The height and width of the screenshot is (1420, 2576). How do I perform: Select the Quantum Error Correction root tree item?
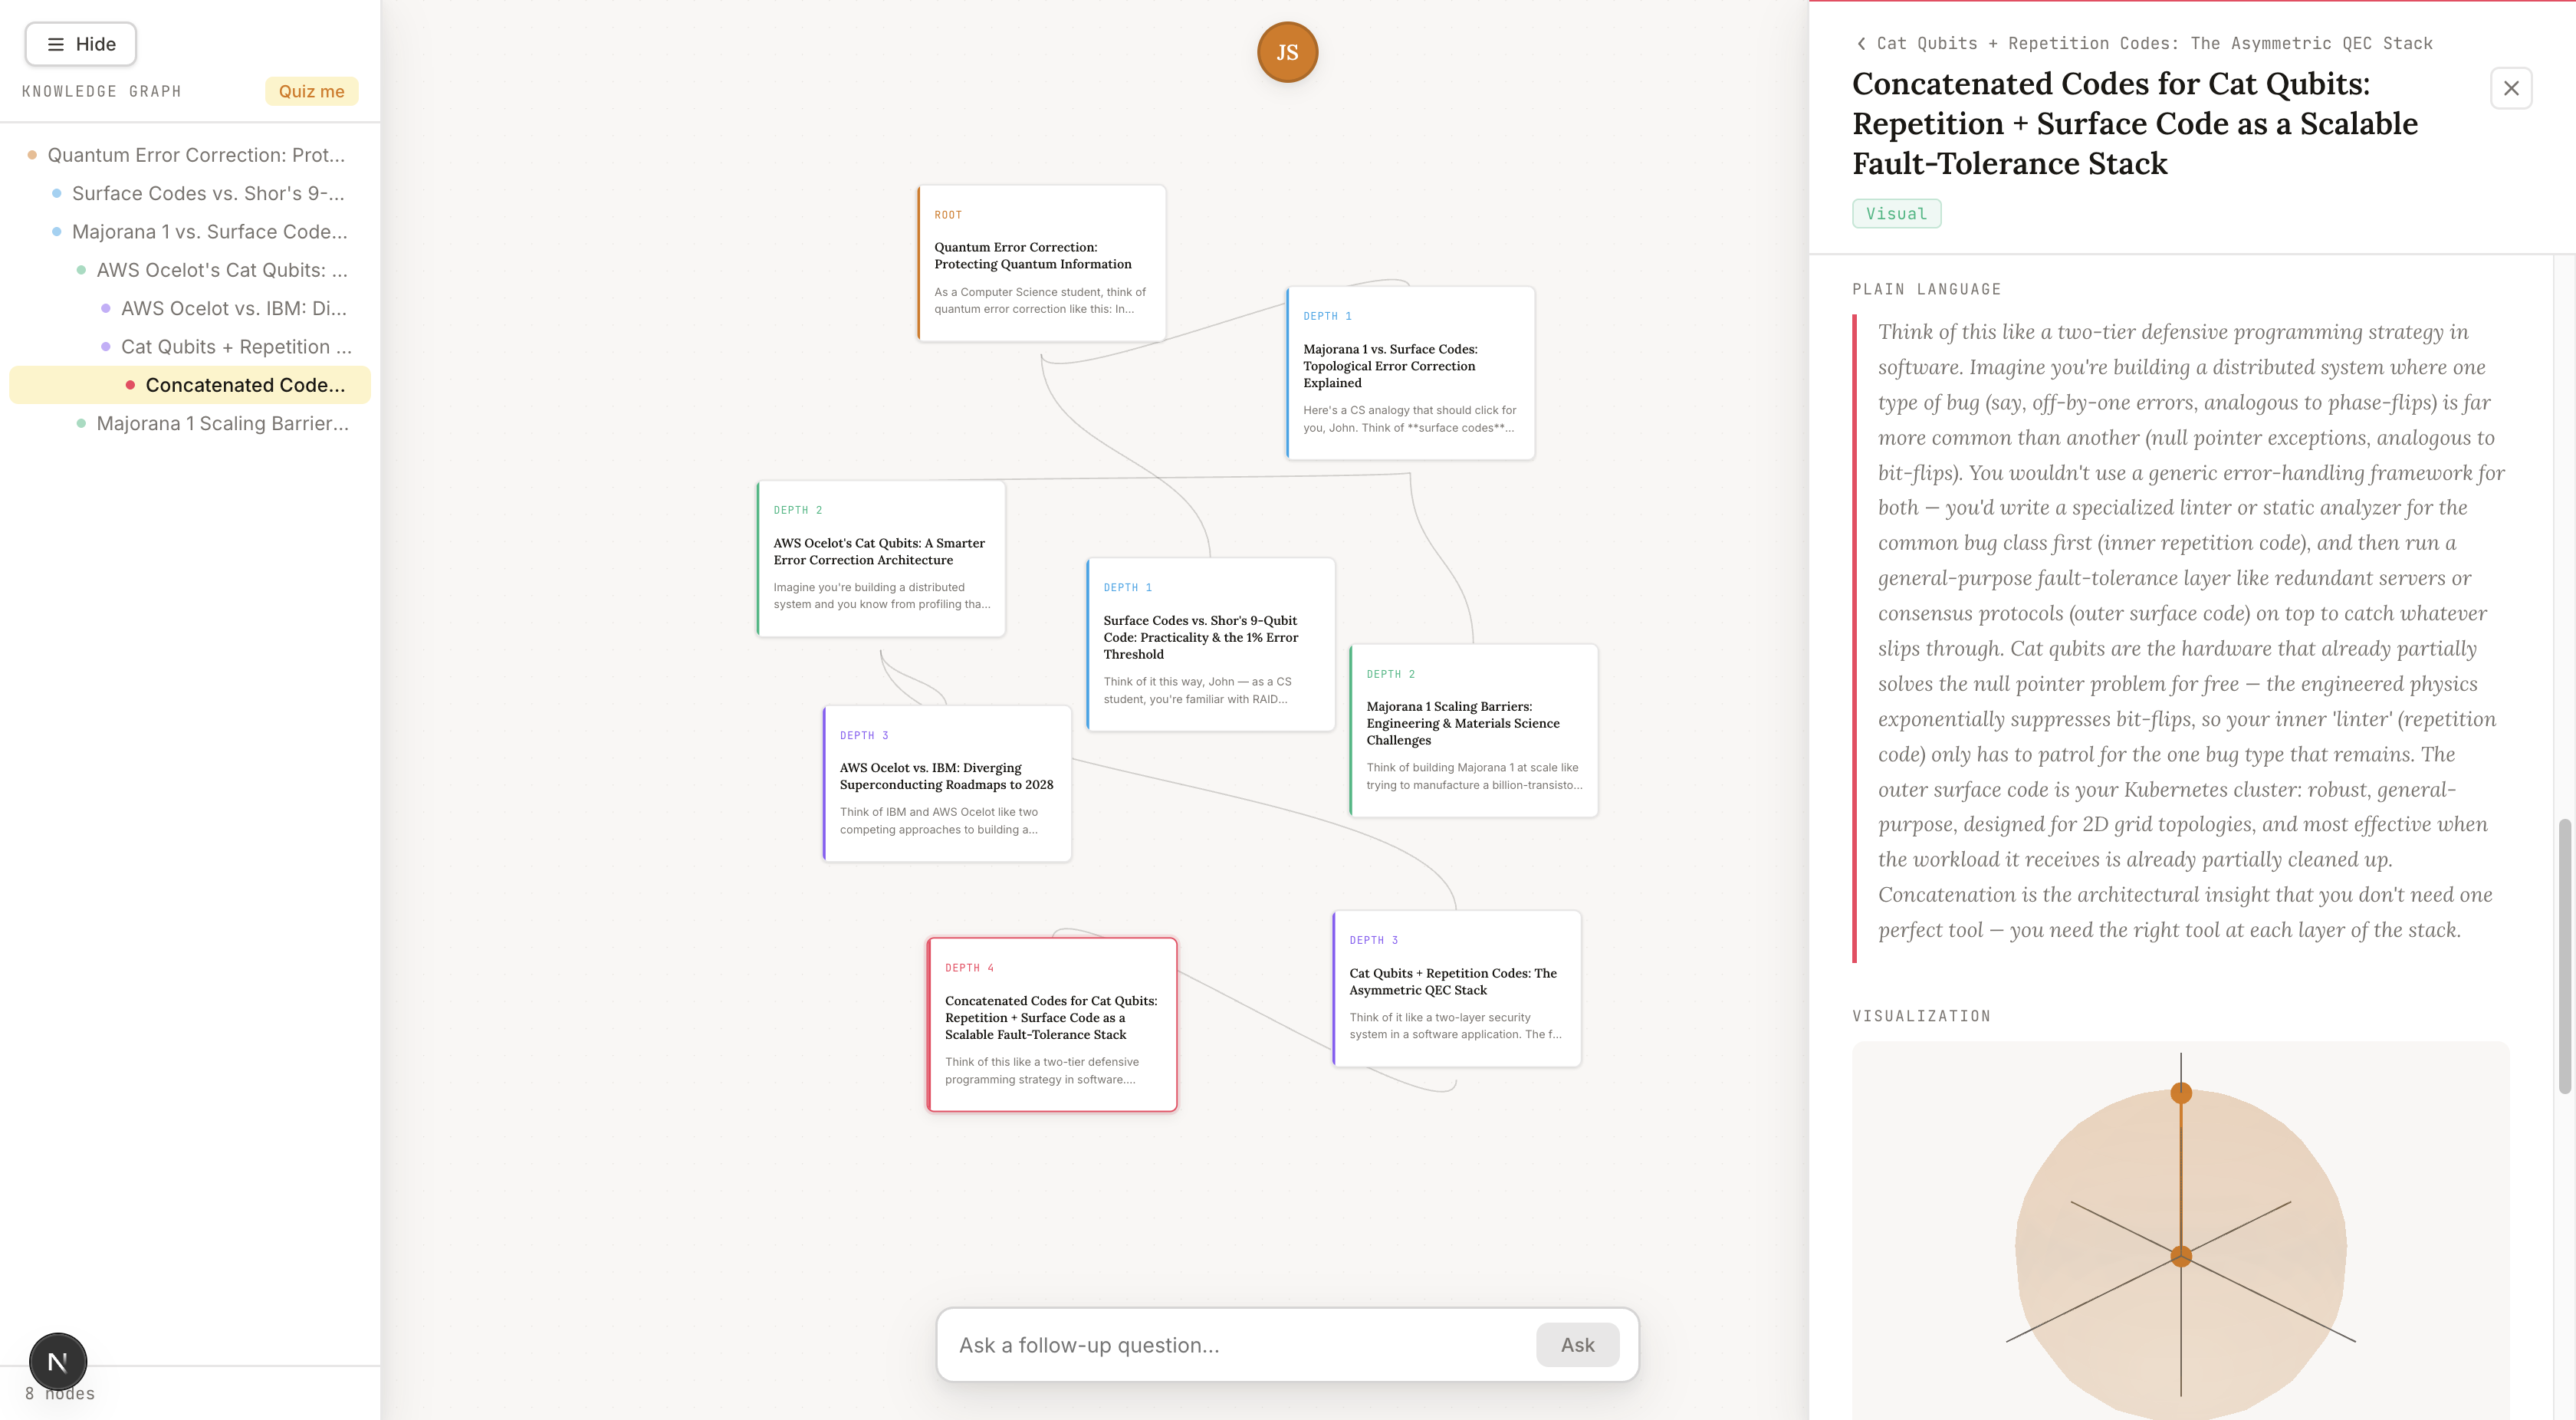coord(196,155)
